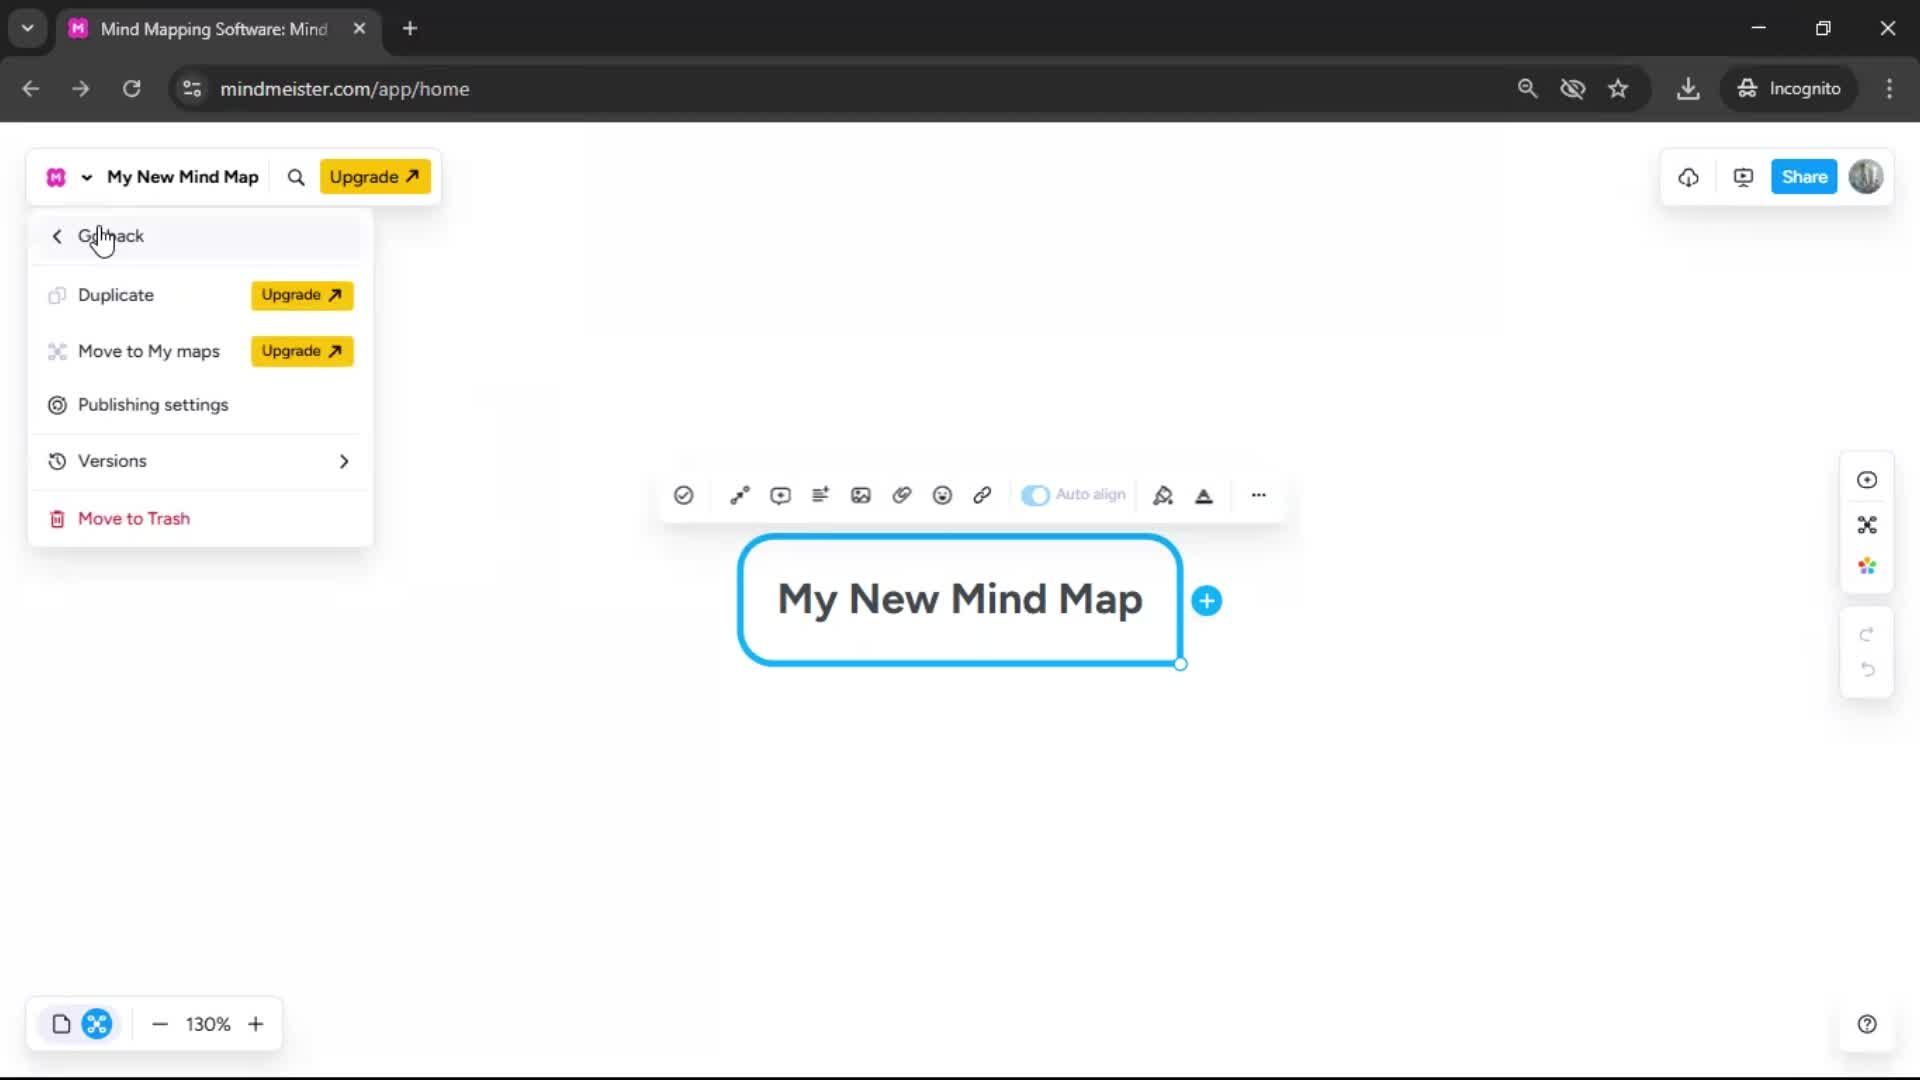
Task: Zoom in with the plus button
Action: tap(256, 1024)
